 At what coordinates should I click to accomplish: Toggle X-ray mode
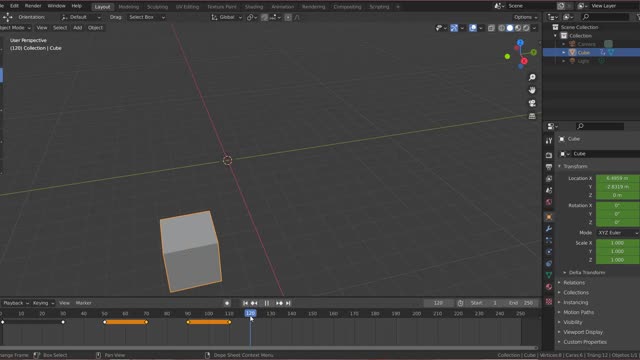pyautogui.click(x=491, y=28)
